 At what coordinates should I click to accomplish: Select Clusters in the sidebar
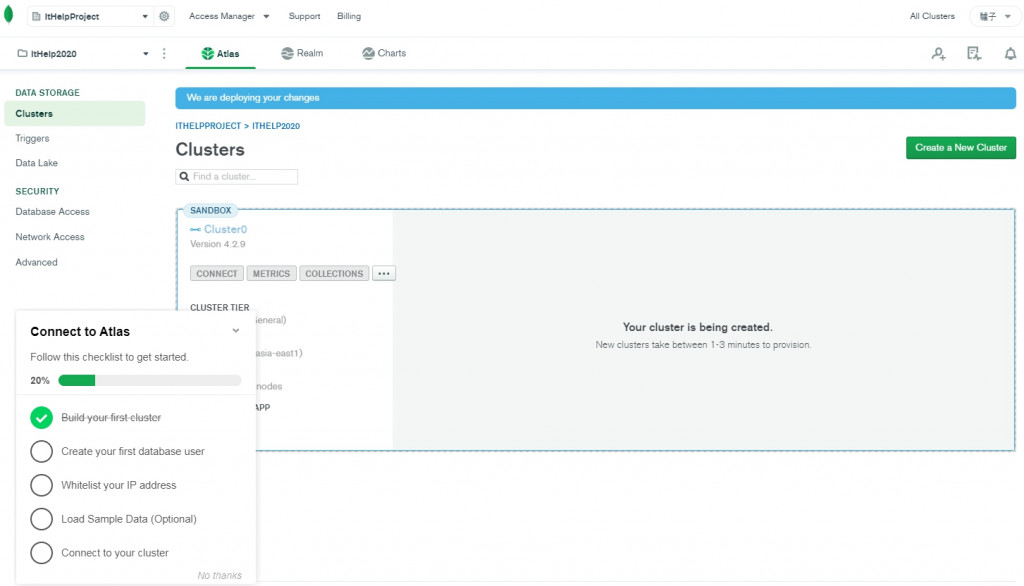click(74, 114)
